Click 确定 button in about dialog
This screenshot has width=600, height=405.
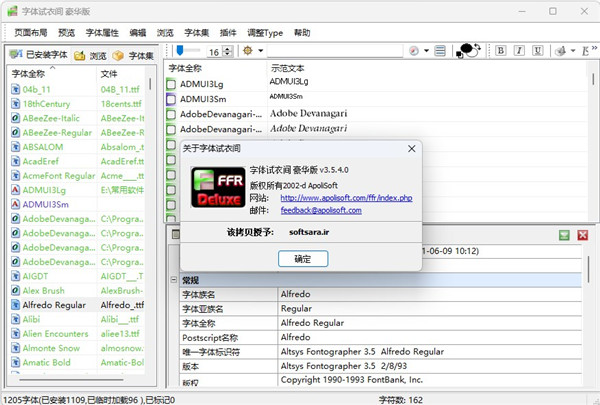tap(303, 259)
